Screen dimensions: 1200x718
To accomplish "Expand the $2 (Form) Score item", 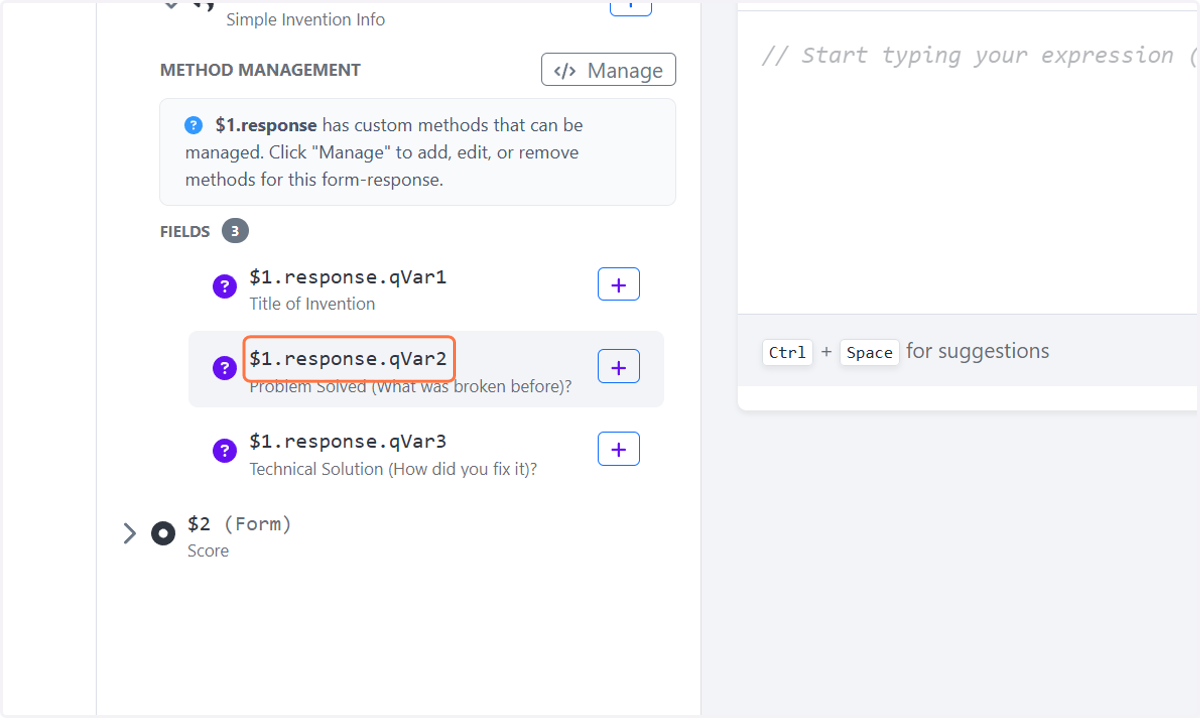I will coord(129,533).
